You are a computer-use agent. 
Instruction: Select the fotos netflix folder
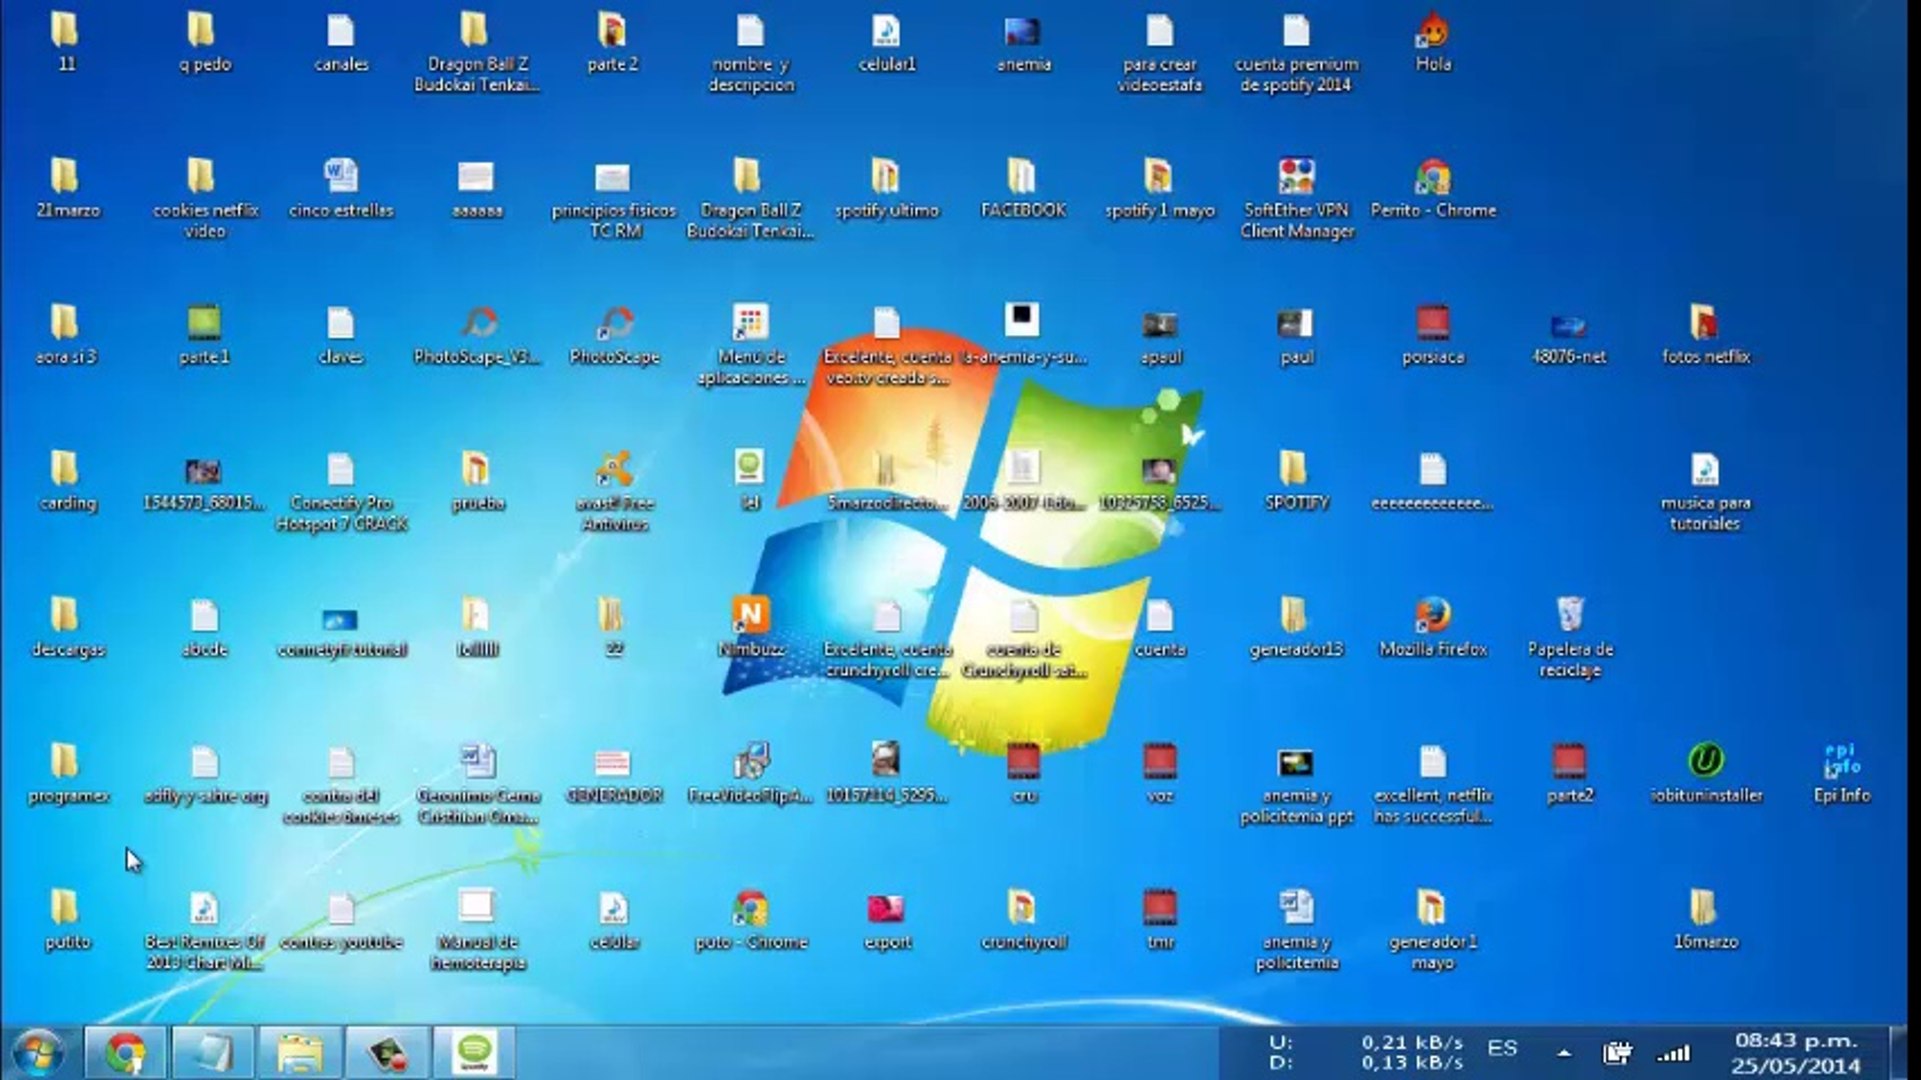click(x=1705, y=335)
